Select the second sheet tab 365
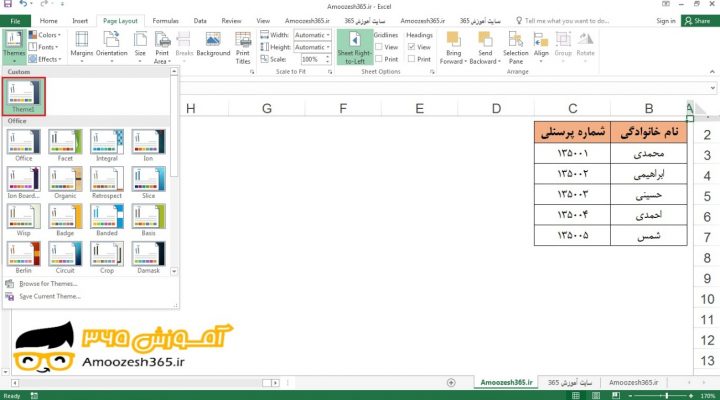720x400 pixels. pyautogui.click(x=569, y=382)
